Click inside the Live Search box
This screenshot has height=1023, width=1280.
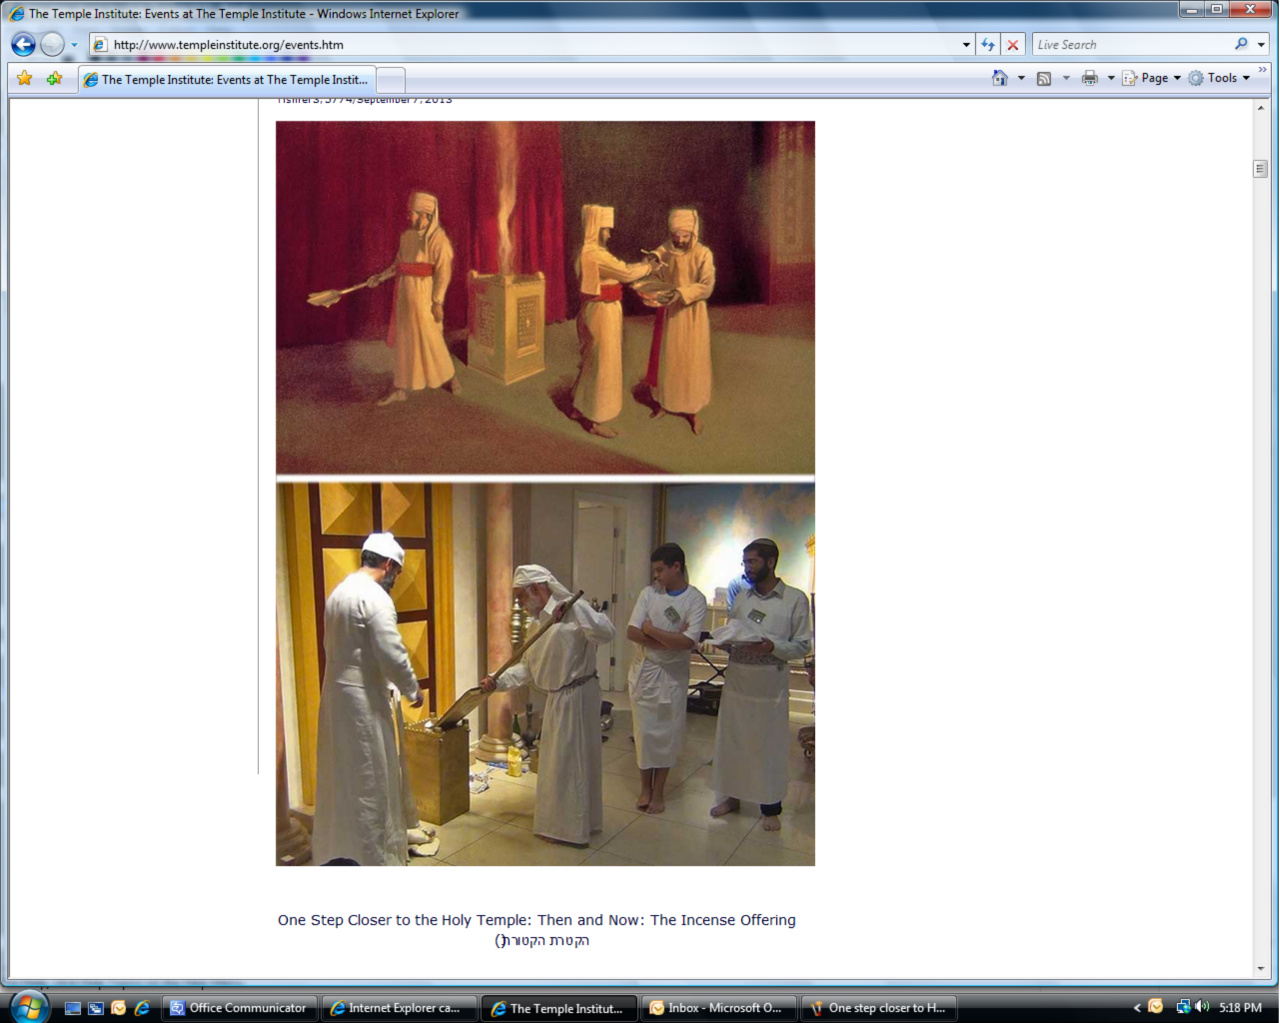click(x=1132, y=45)
